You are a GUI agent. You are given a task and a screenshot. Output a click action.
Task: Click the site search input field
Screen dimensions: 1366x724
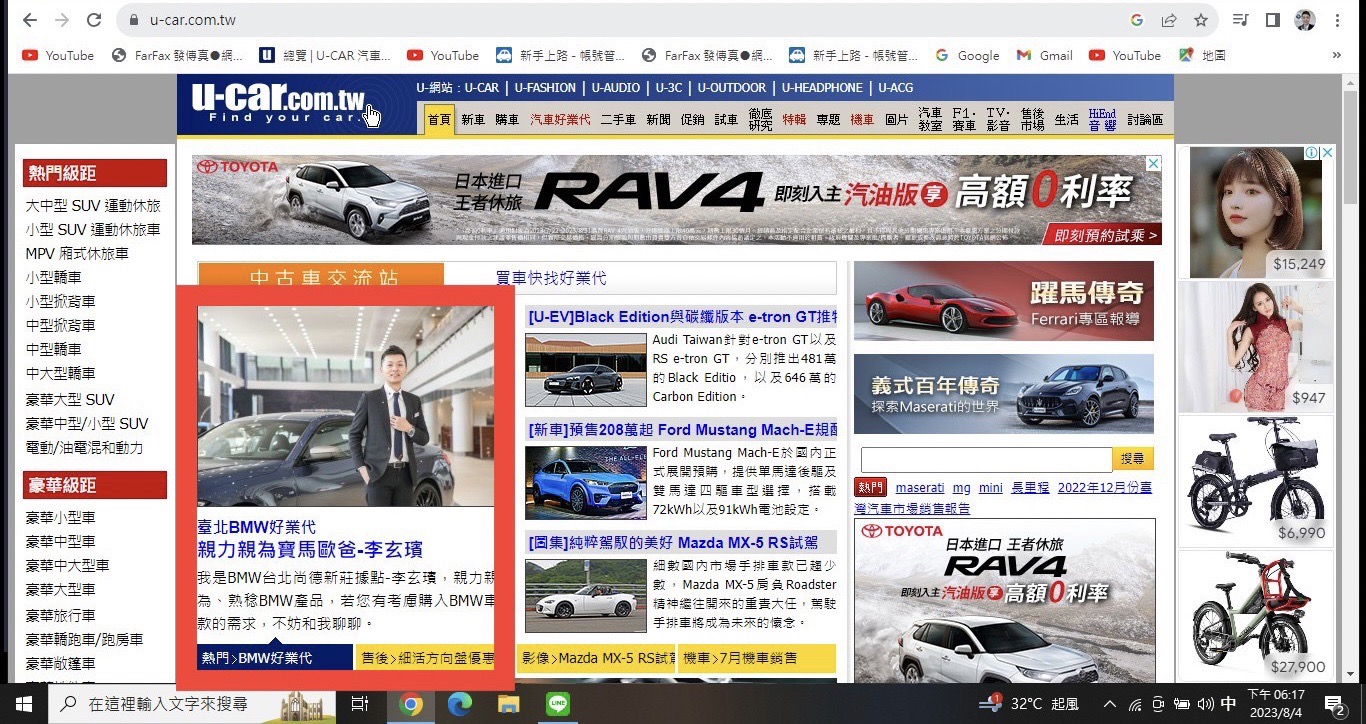(x=986, y=459)
